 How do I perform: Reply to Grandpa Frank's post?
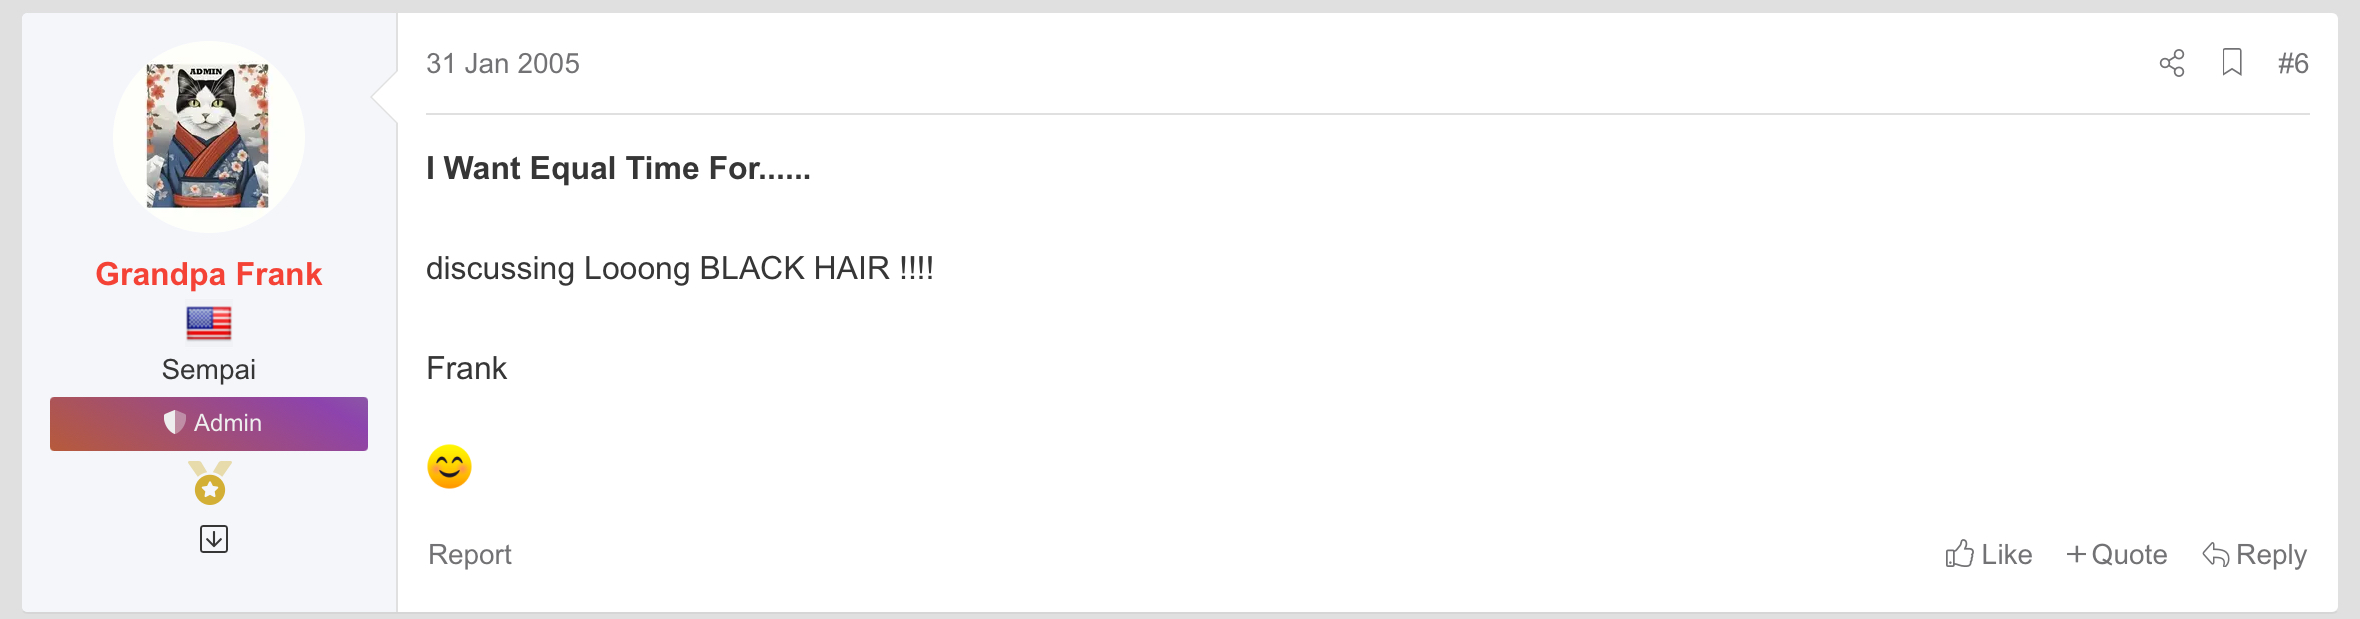[2254, 554]
